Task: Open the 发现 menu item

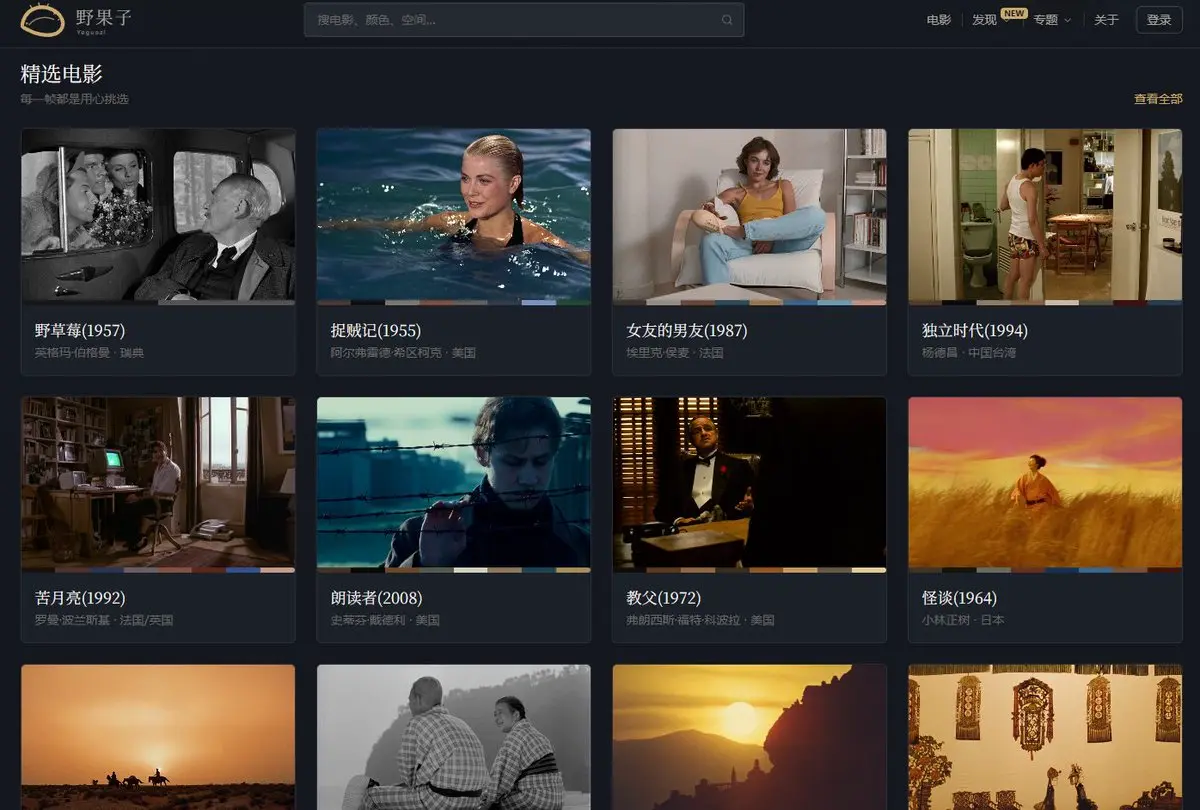Action: 984,20
